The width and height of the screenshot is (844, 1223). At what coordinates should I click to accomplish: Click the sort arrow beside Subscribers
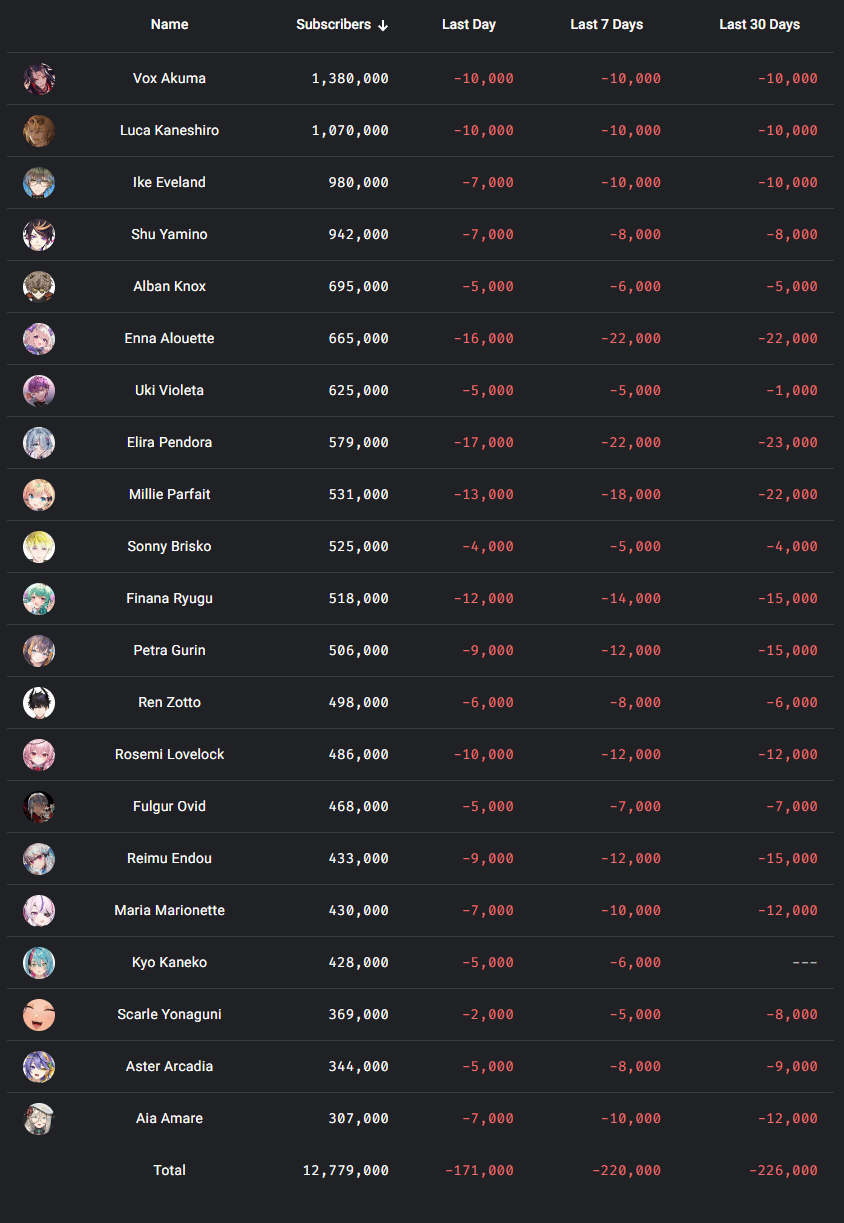383,25
